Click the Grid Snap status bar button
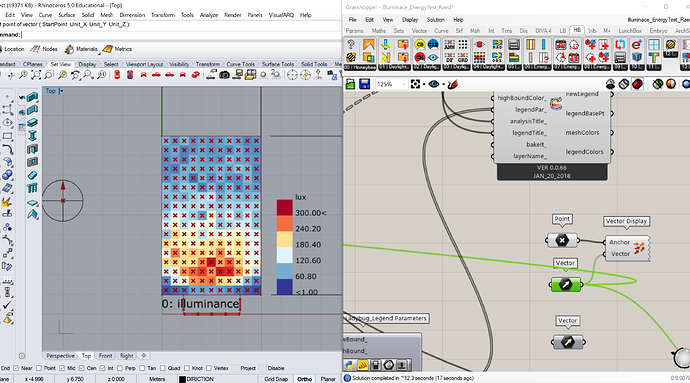The height and width of the screenshot is (383, 690). pos(276,379)
